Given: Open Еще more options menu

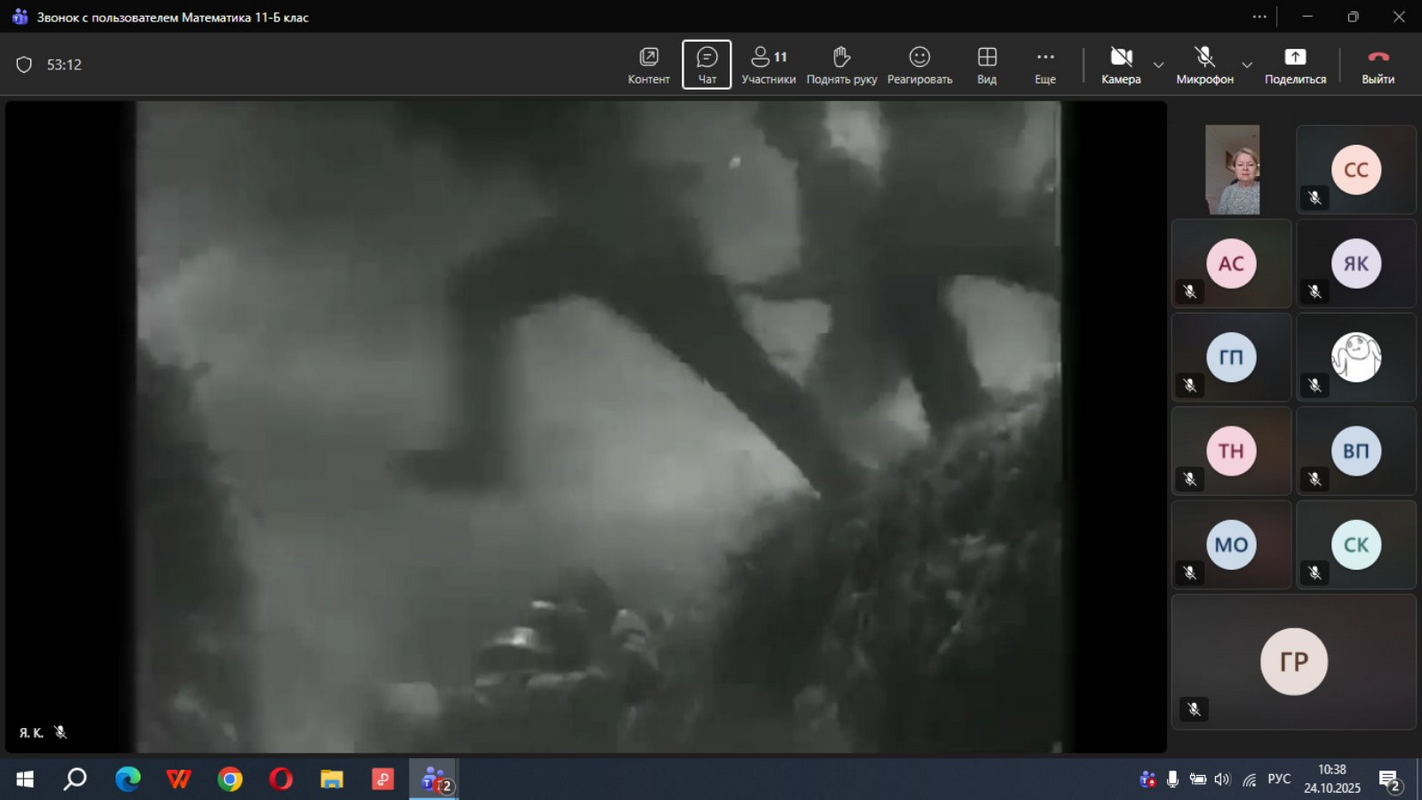Looking at the screenshot, I should click(1045, 65).
